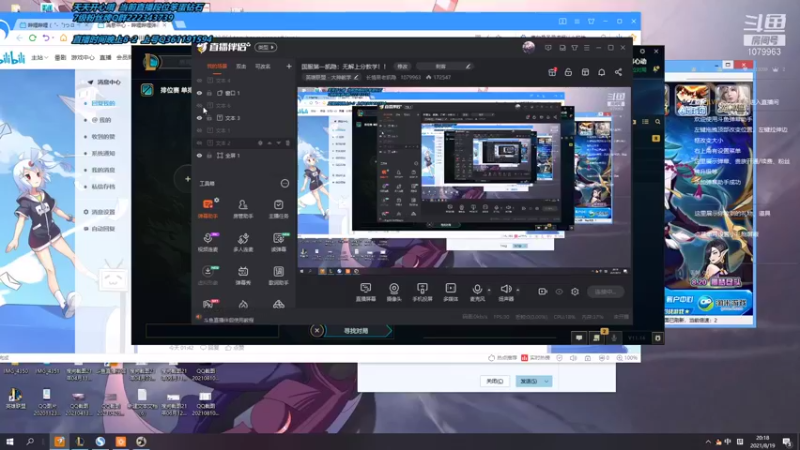Open the 读弹幕 tool icon

278,242
